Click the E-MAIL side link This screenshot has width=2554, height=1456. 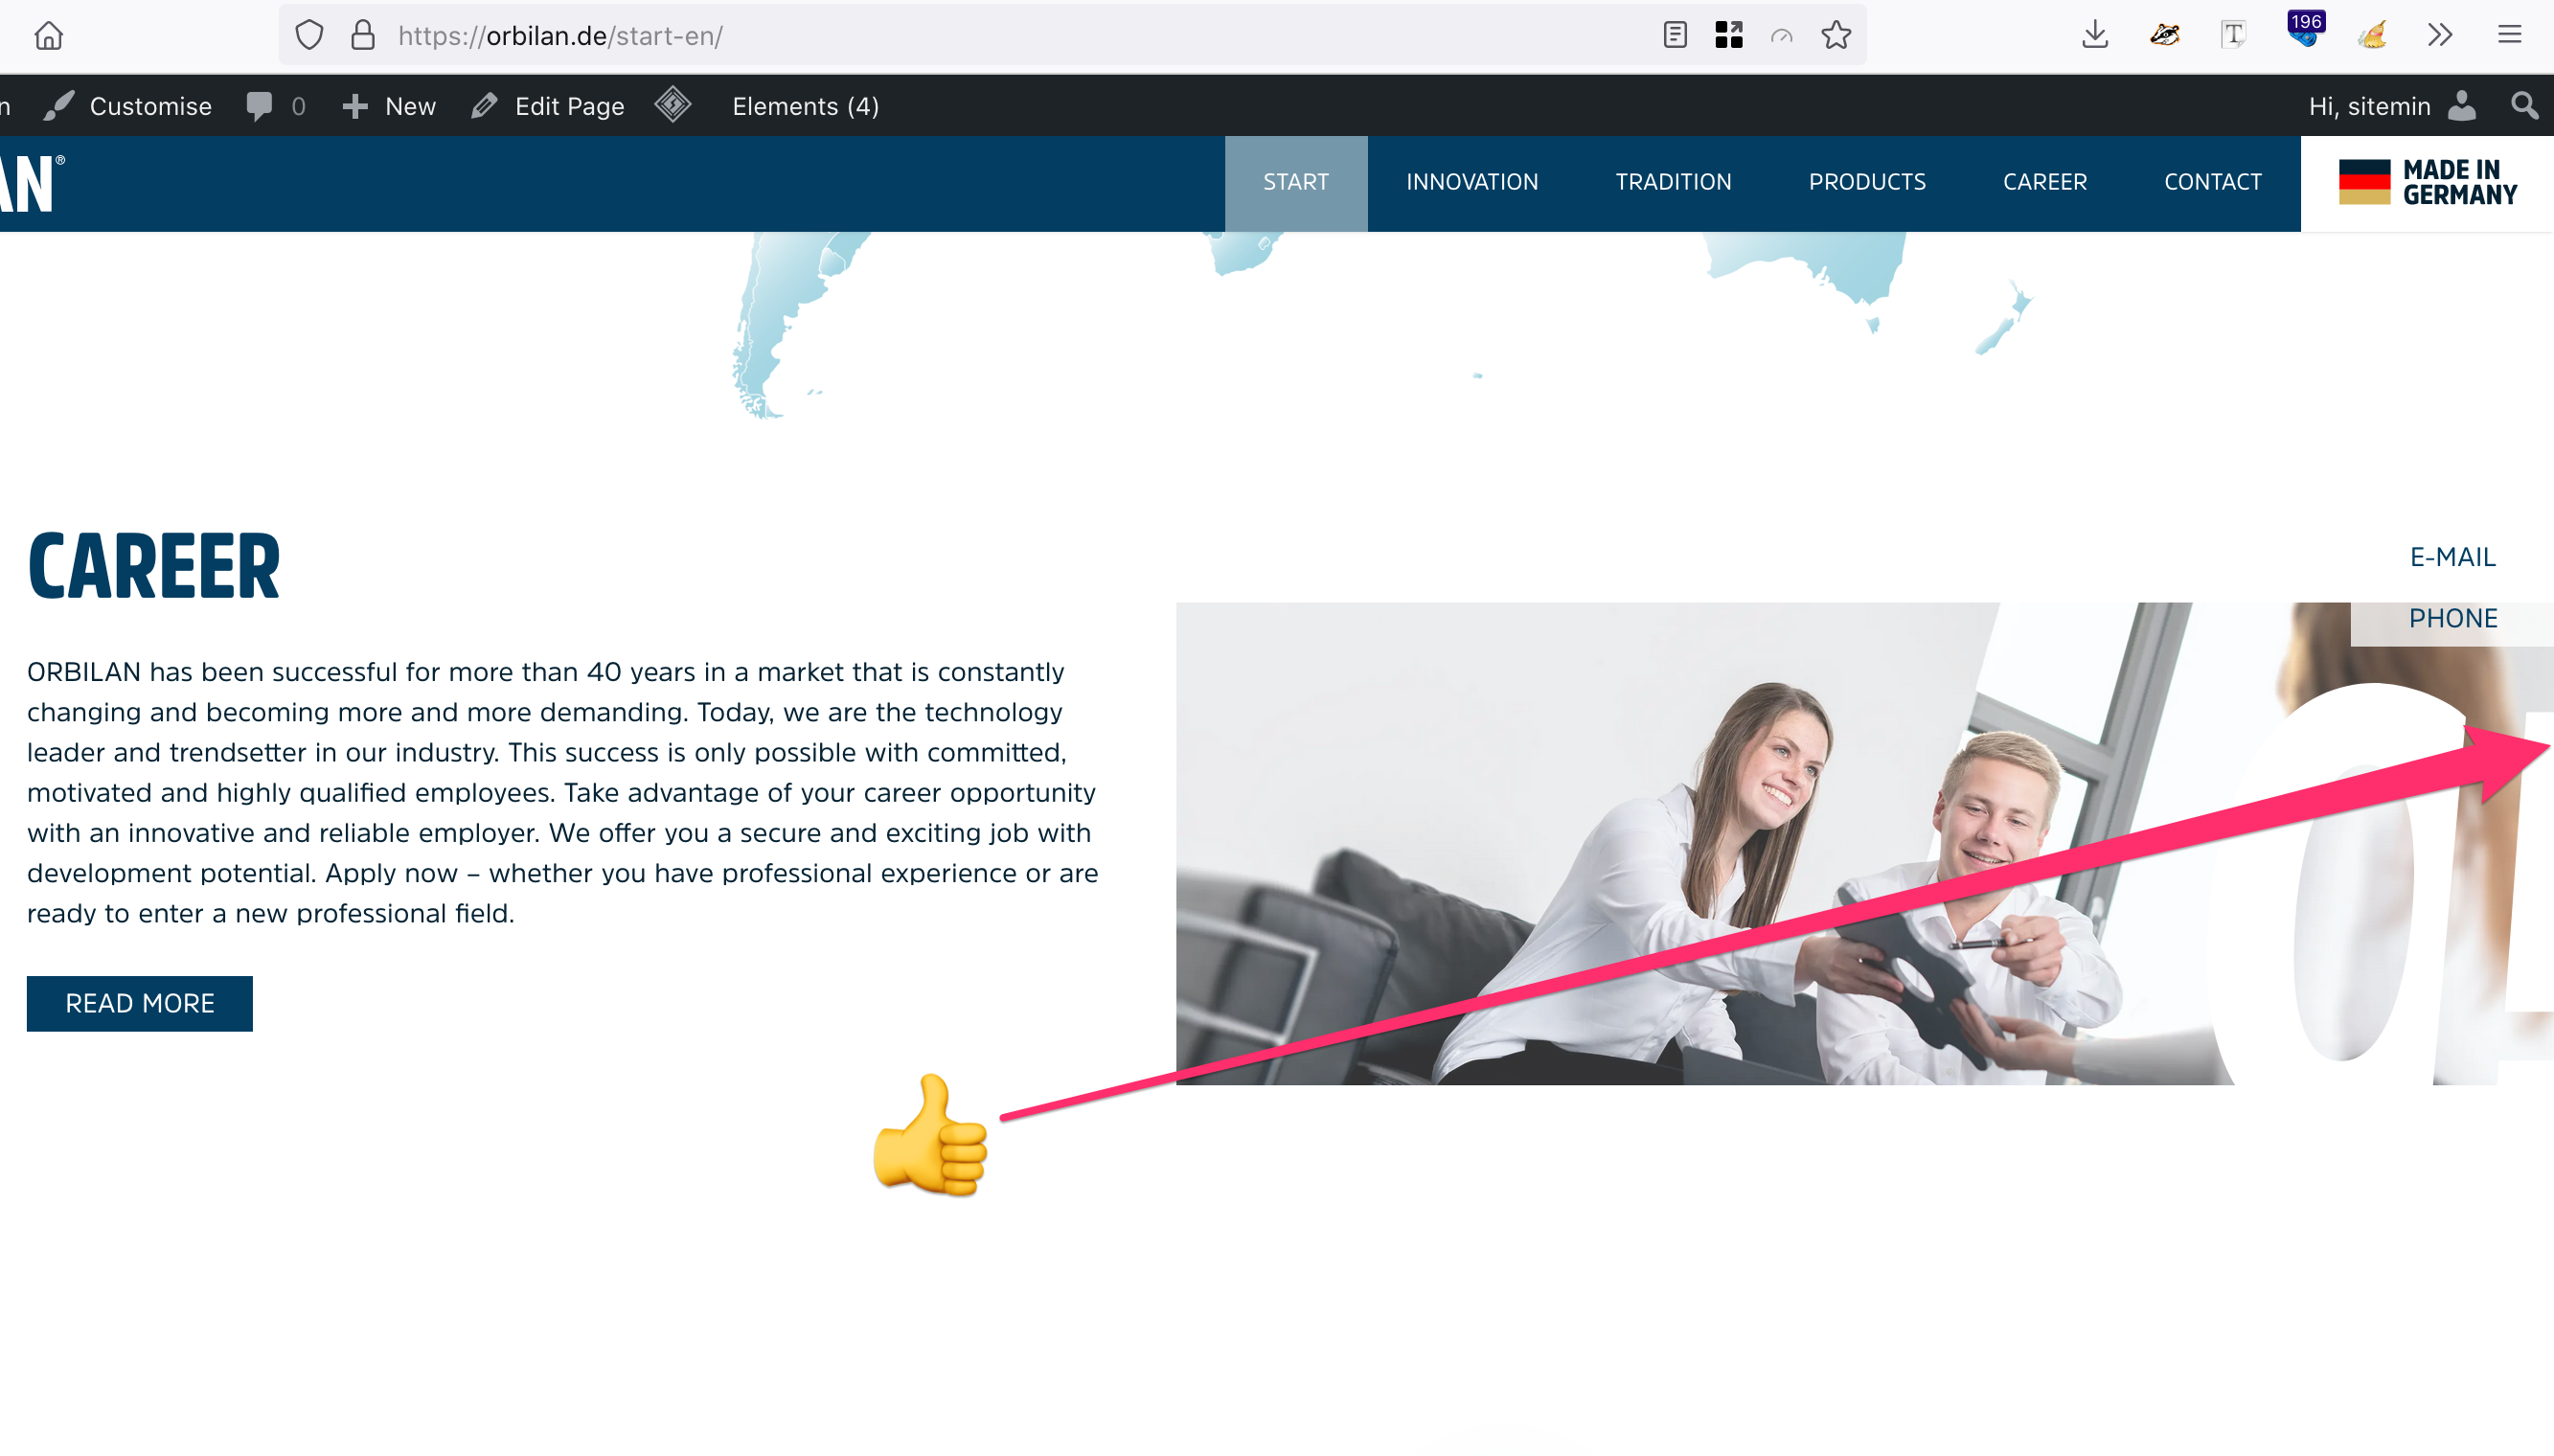(x=2452, y=557)
